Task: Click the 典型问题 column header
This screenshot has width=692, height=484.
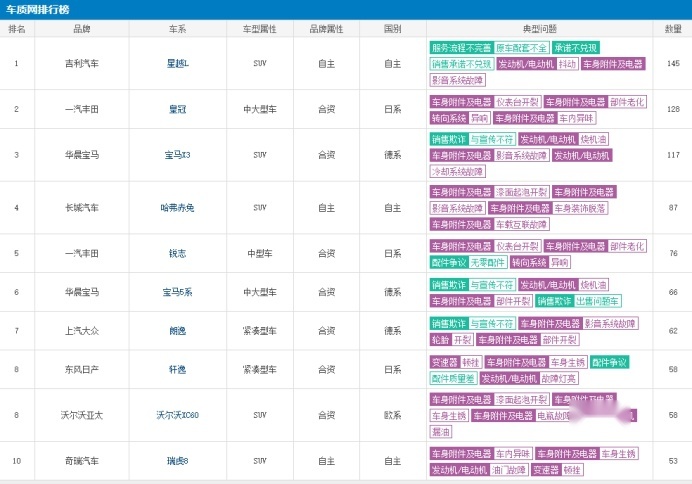Action: pos(539,29)
